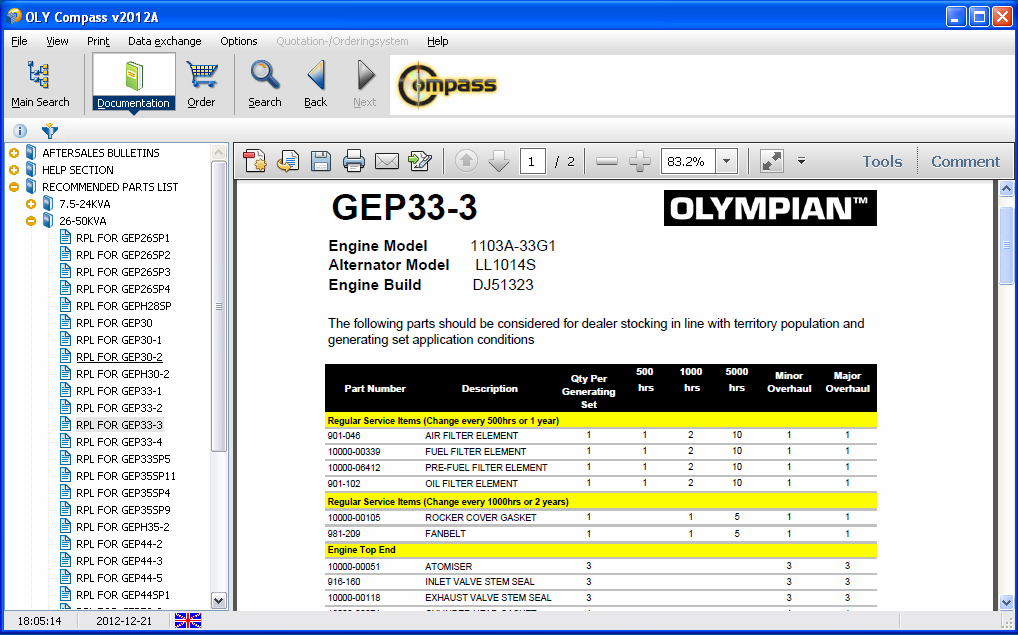The height and width of the screenshot is (635, 1018).
Task: Click the convert/export document icon
Action: (x=288, y=161)
